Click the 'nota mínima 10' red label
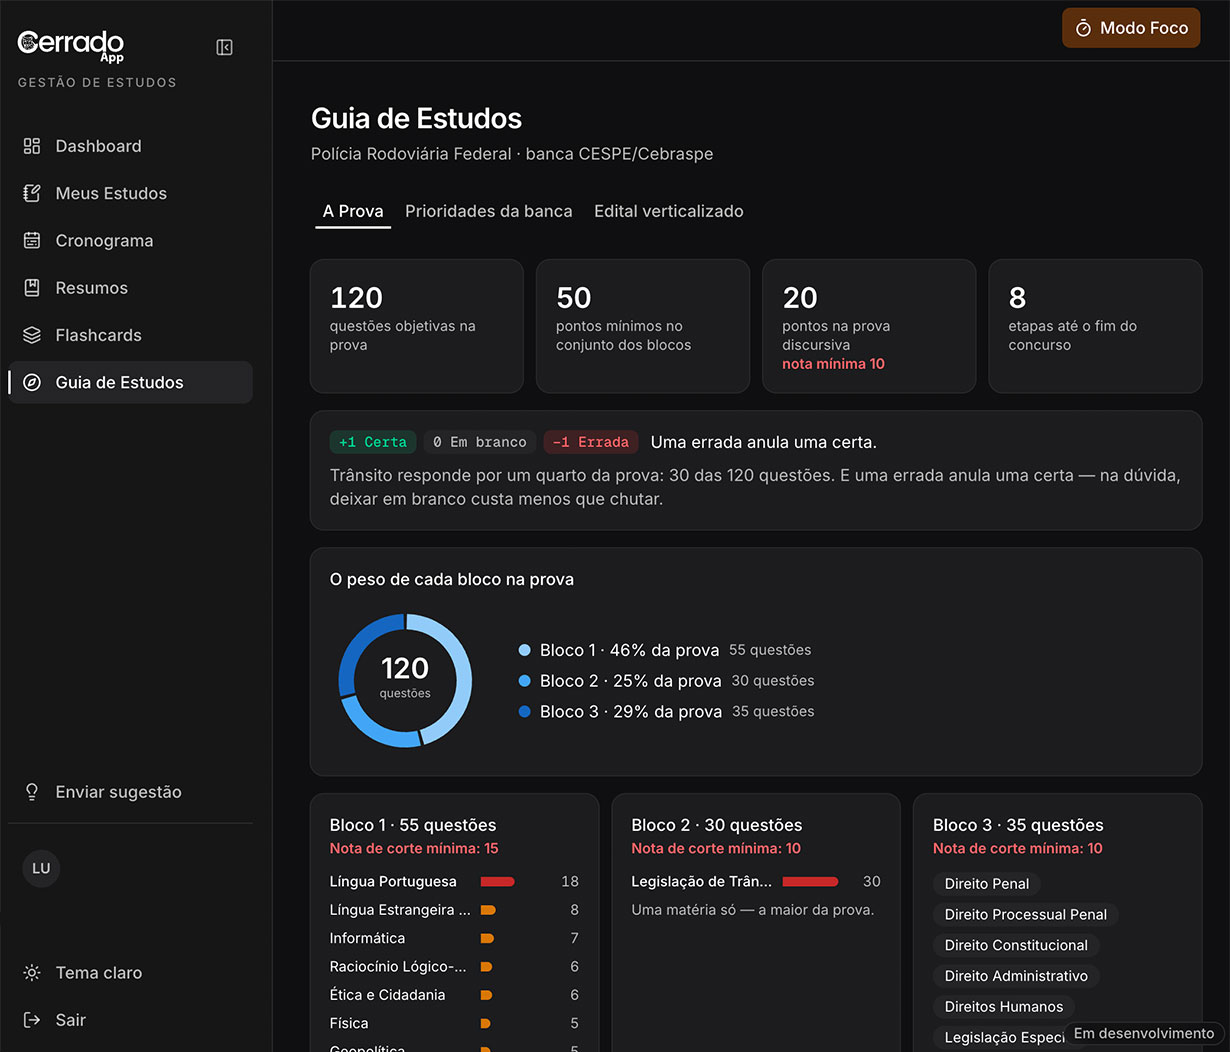This screenshot has width=1230, height=1052. coord(833,364)
